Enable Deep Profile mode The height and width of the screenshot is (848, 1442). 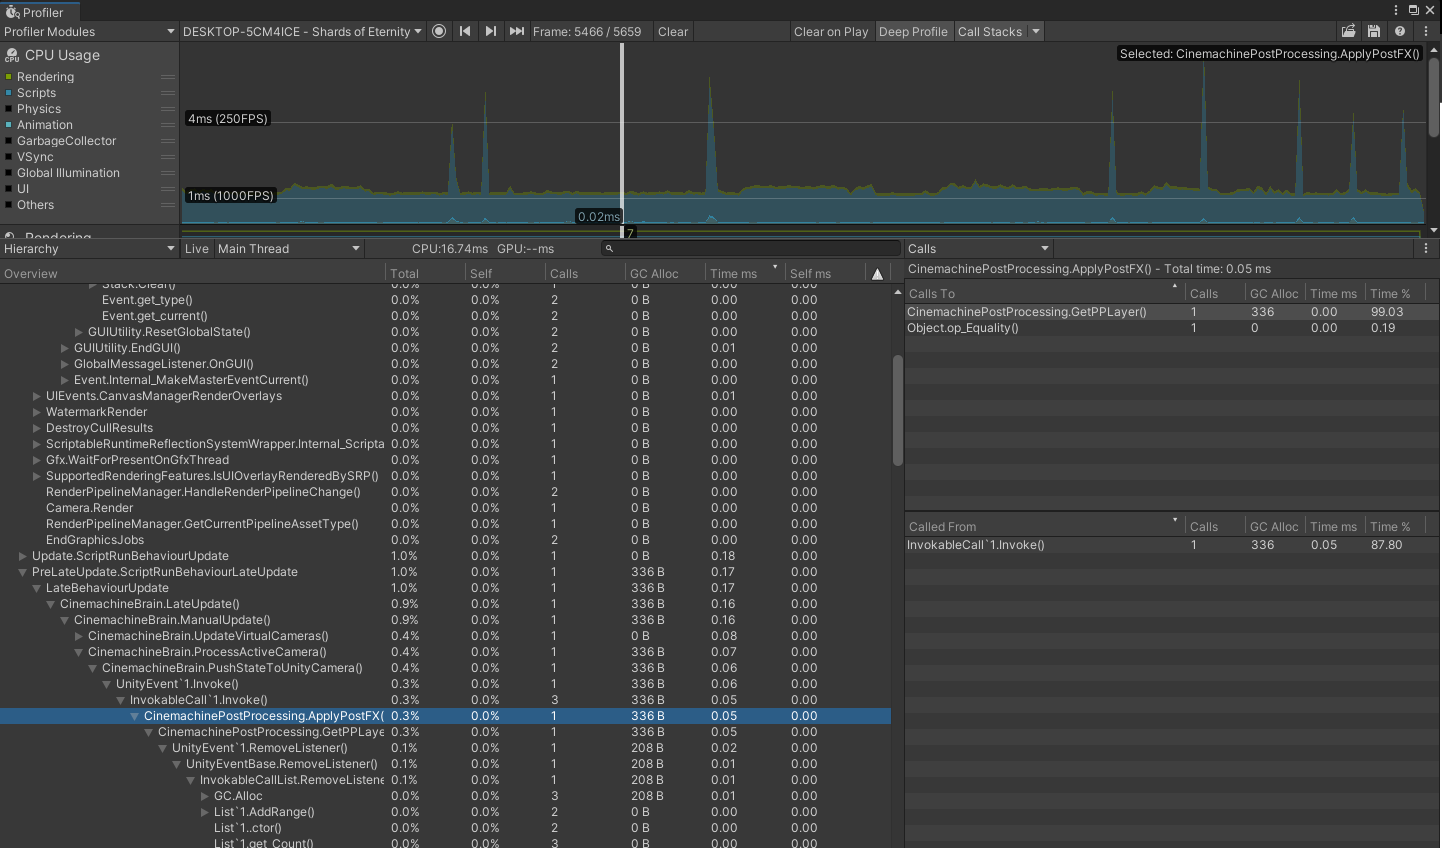(913, 31)
